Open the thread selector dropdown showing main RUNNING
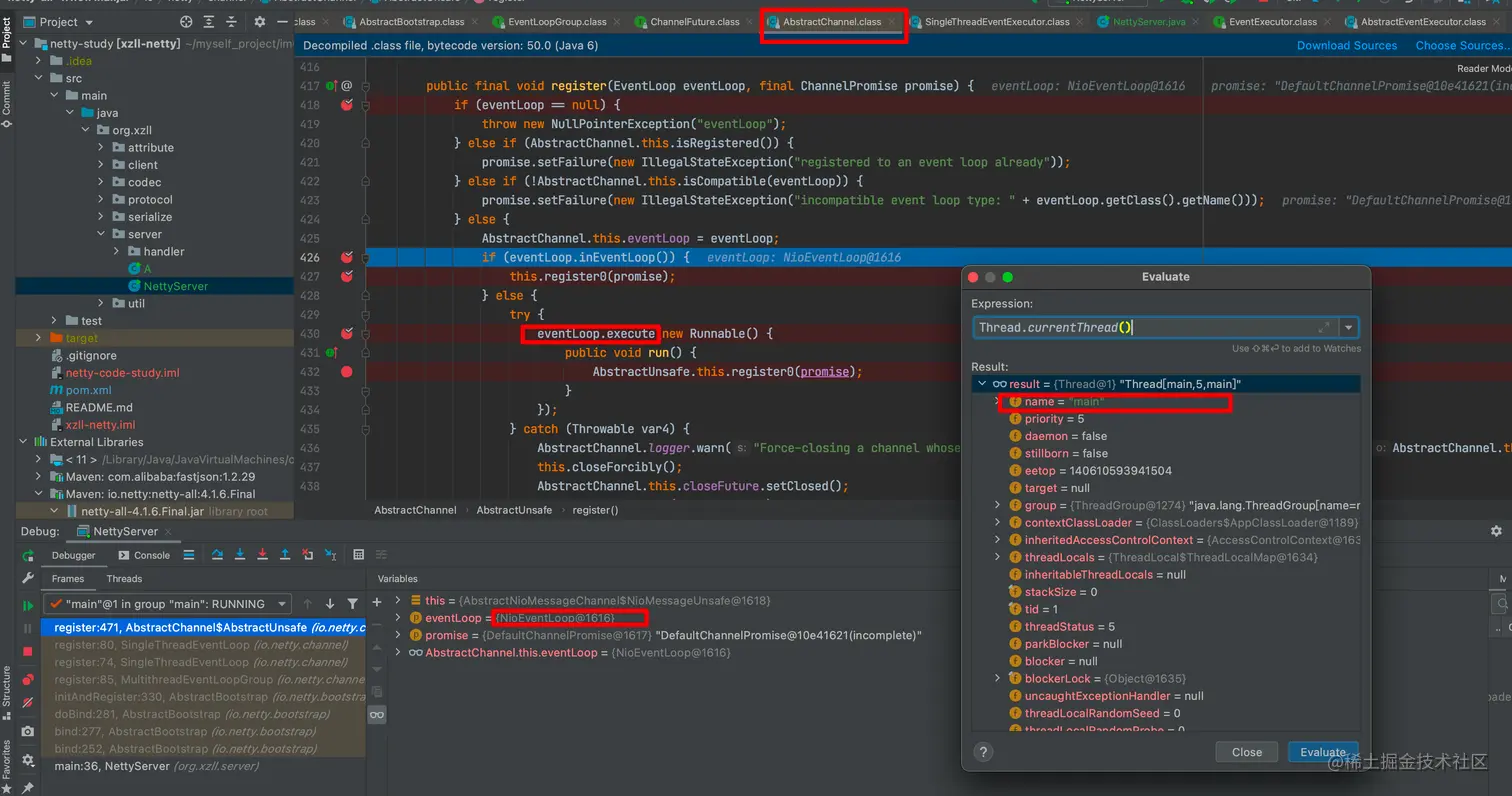1512x796 pixels. (x=167, y=604)
